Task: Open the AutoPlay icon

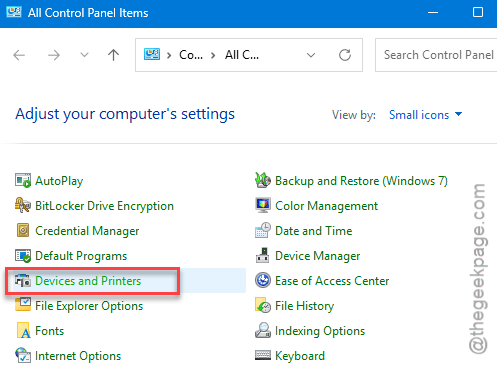Action: coord(23,181)
